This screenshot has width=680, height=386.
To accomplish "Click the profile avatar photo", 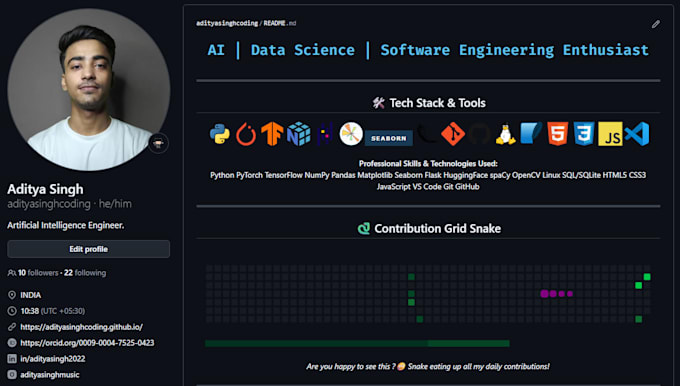I will 88,90.
